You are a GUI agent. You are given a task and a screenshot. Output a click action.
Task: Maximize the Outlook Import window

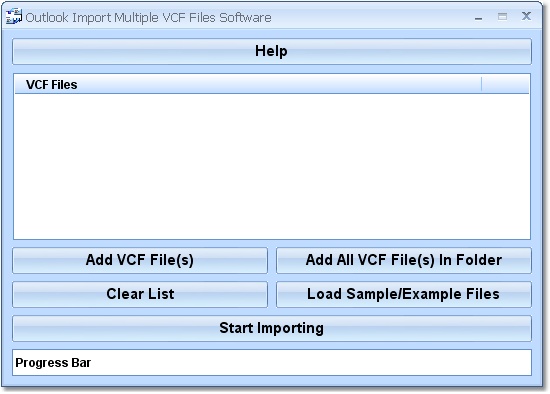click(502, 16)
